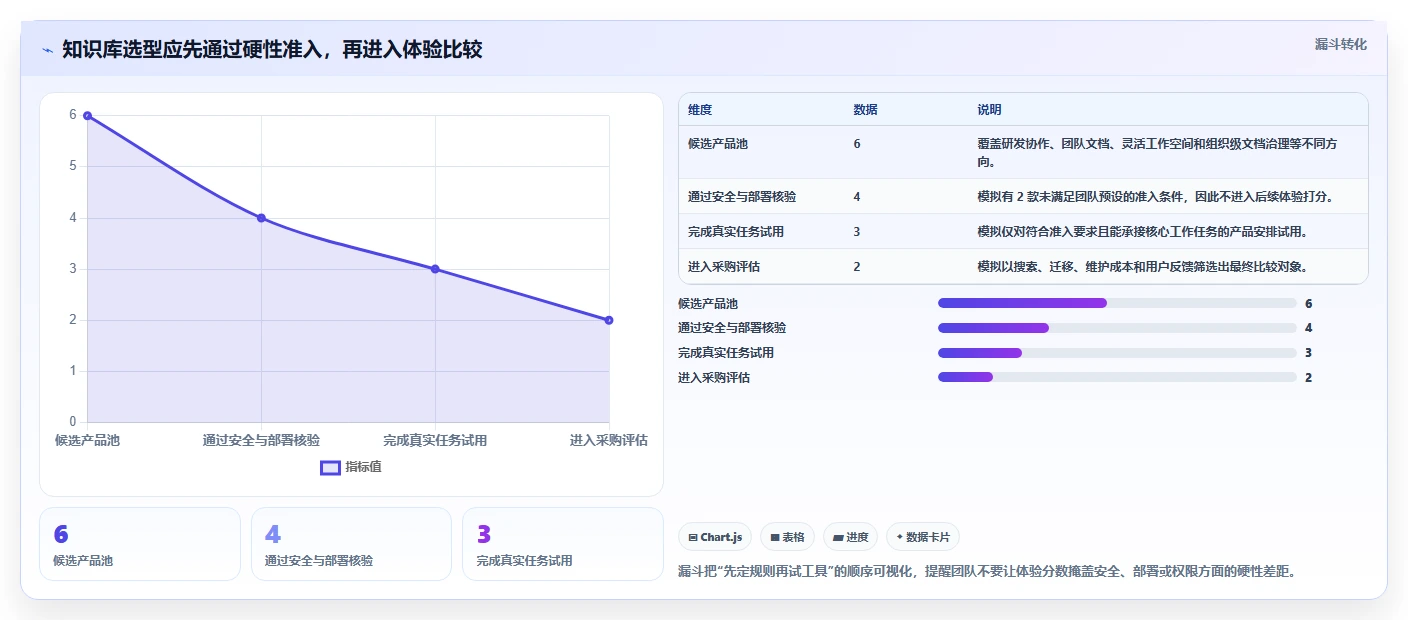Screen dimensions: 1408x620
Task: Select the 通过安全与部署核验 table row cell
Action: pyautogui.click(x=742, y=196)
